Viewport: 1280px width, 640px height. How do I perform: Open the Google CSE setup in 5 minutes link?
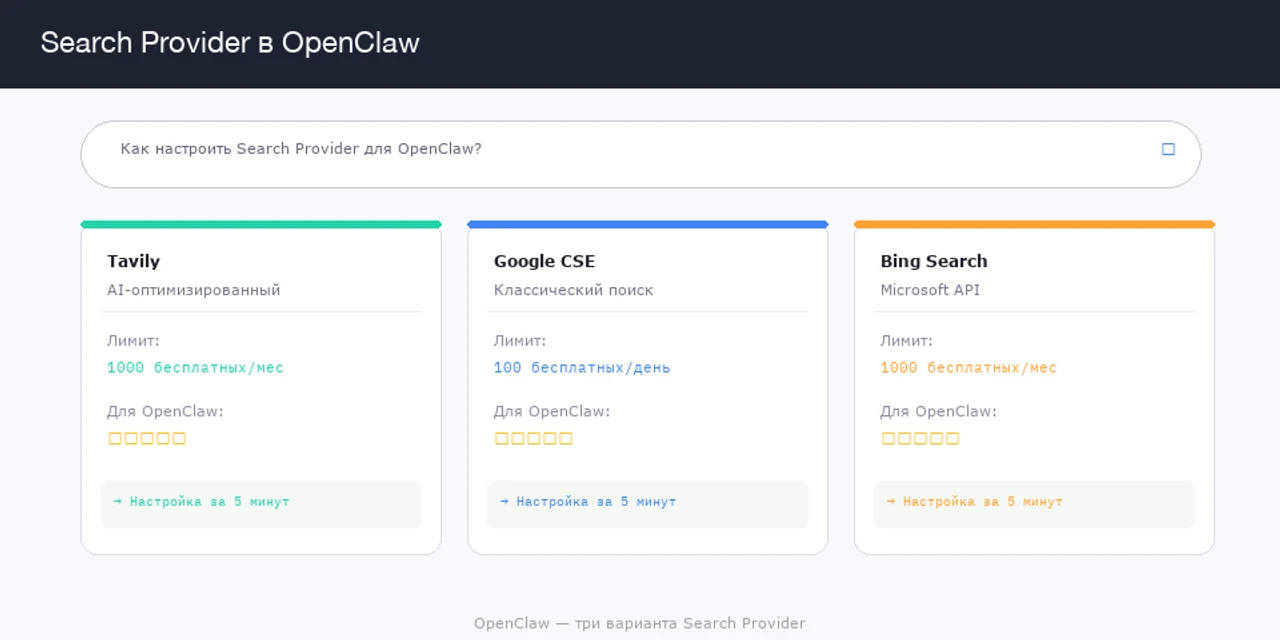pos(647,504)
